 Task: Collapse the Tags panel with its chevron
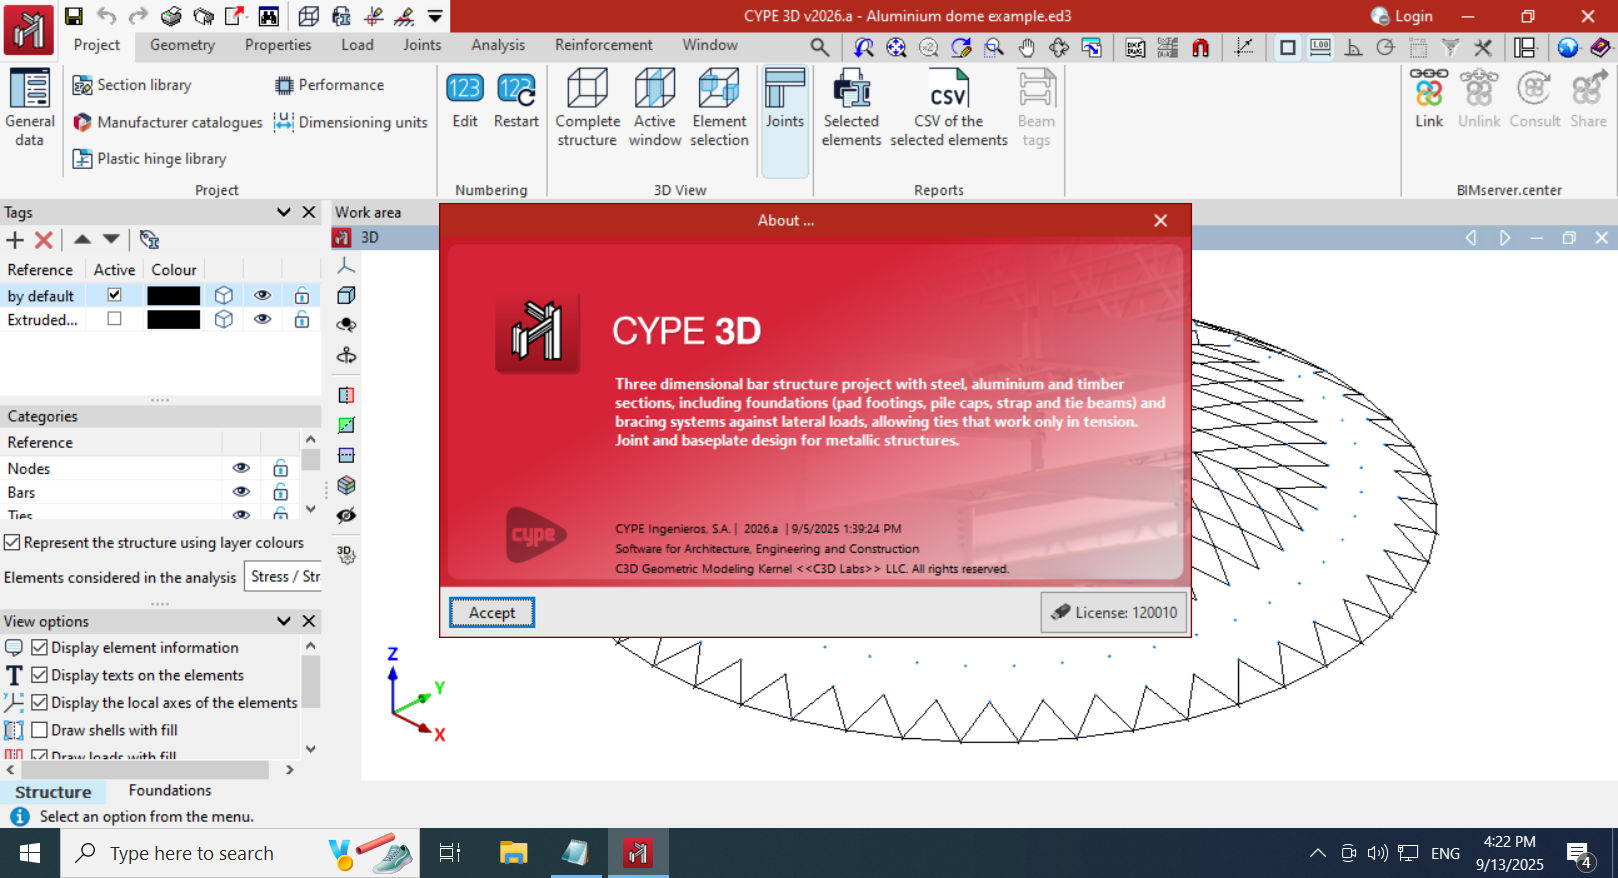284,212
